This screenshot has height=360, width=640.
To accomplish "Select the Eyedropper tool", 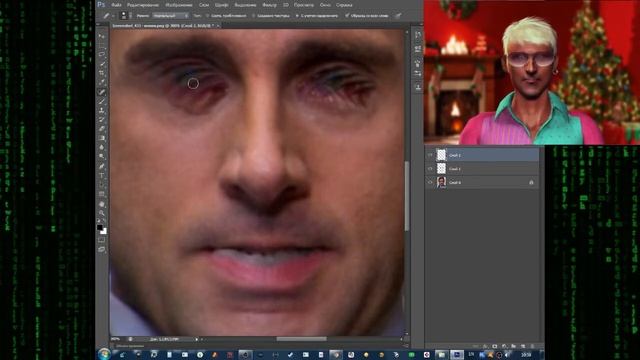I will [x=102, y=83].
